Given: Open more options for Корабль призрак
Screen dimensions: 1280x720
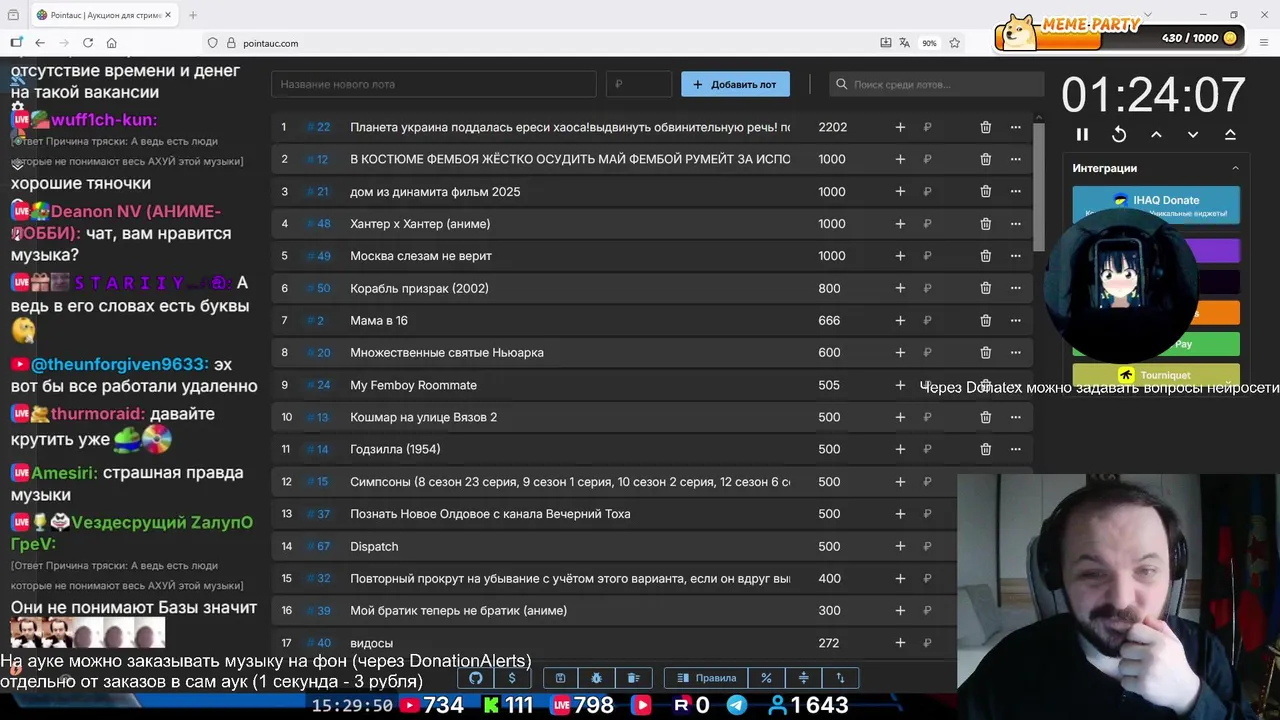Looking at the screenshot, I should point(1015,288).
